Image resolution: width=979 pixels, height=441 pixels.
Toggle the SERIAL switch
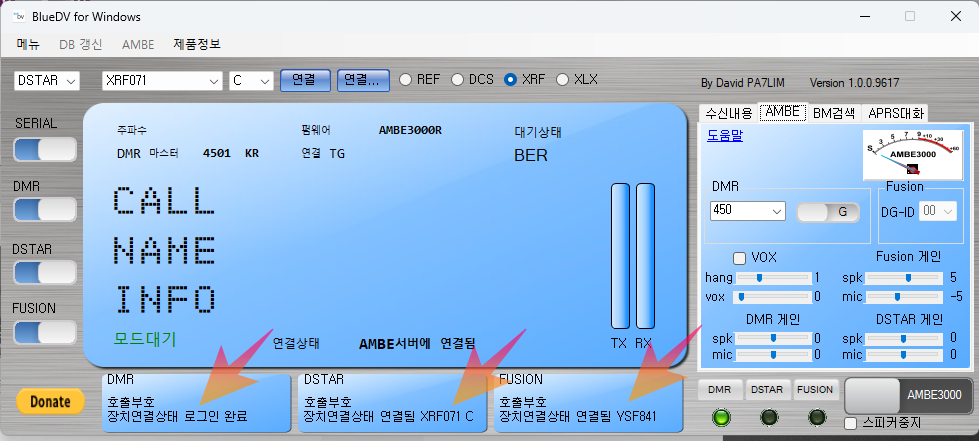pyautogui.click(x=44, y=150)
